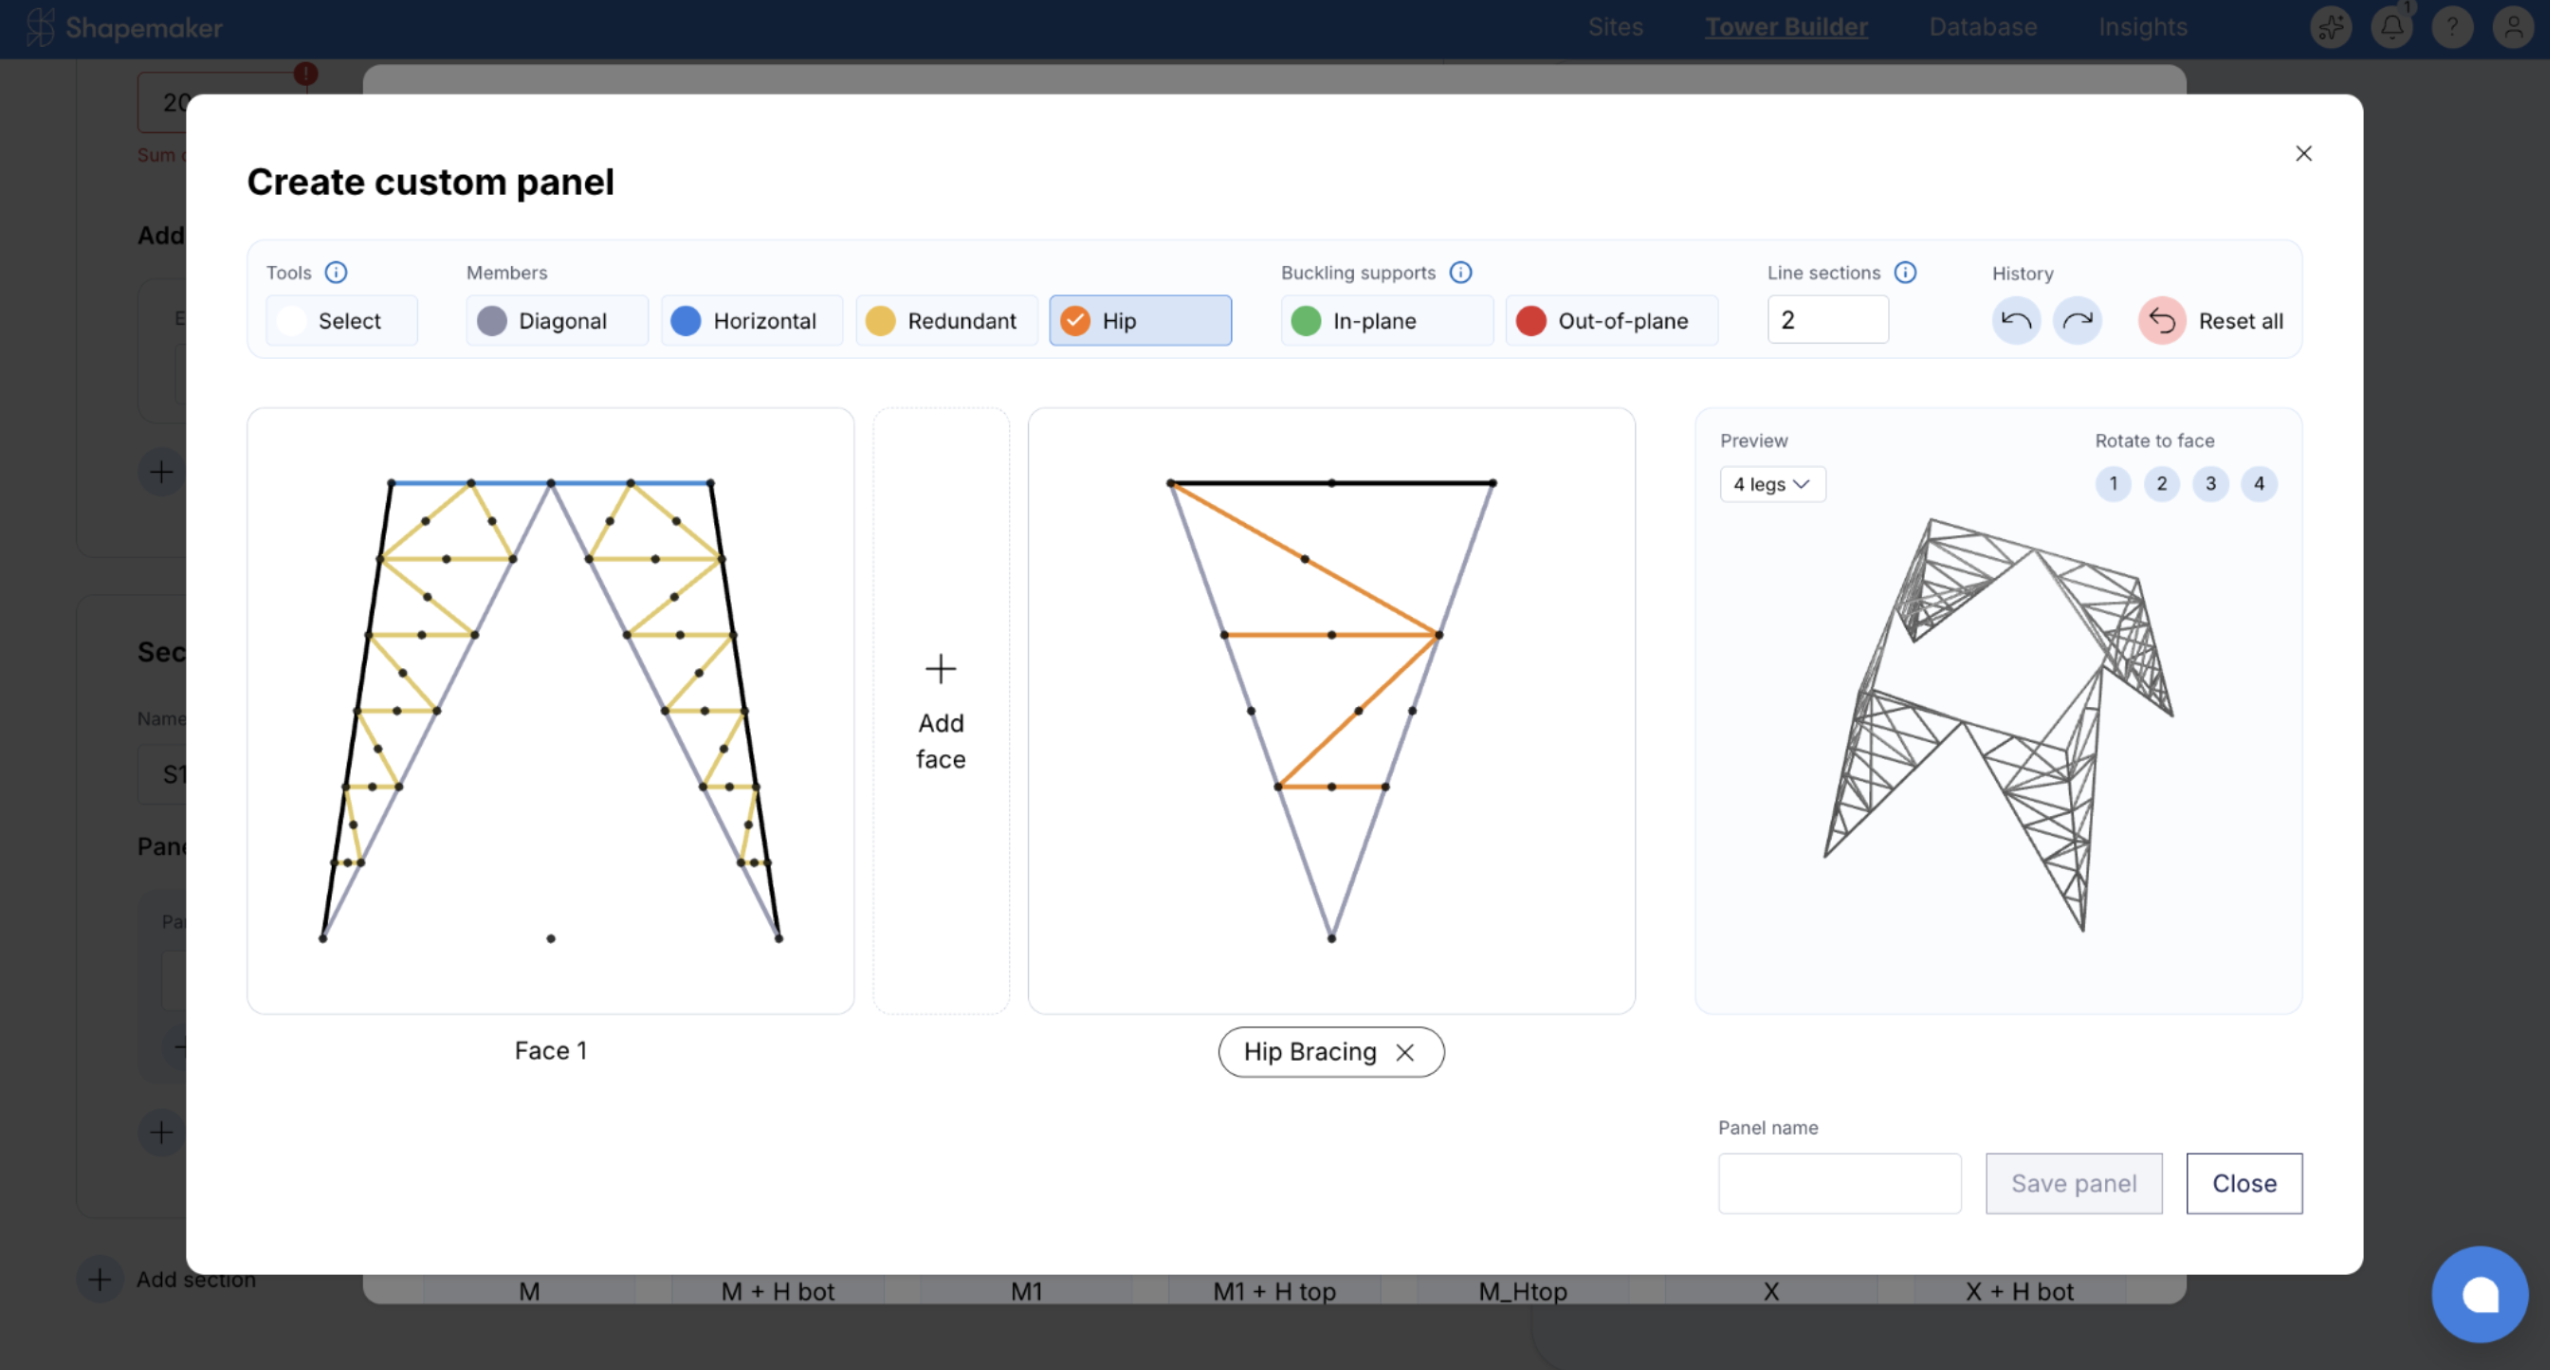Select the M_Htop panel template
Viewport: 2550px width, 1370px height.
coord(1523,1291)
